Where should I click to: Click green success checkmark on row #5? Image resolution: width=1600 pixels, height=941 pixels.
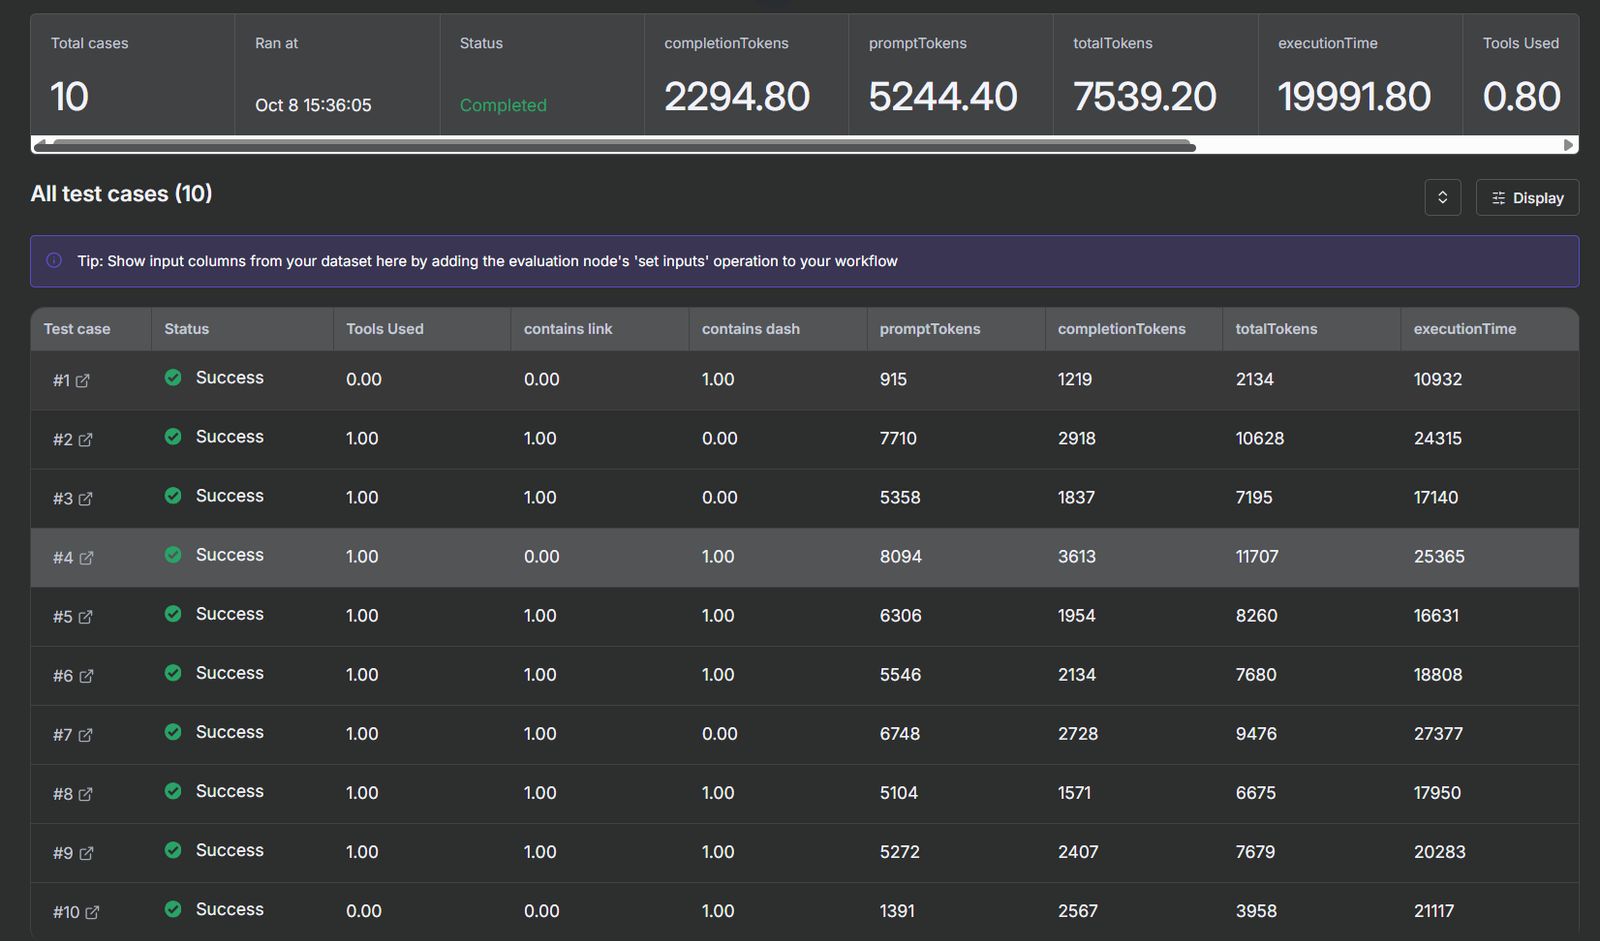(173, 614)
